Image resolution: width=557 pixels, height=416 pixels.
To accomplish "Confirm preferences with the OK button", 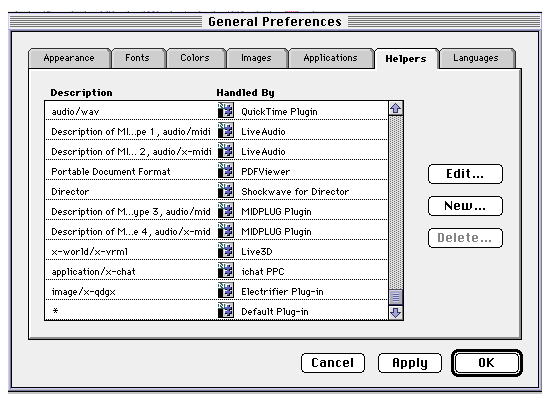I will click(487, 363).
